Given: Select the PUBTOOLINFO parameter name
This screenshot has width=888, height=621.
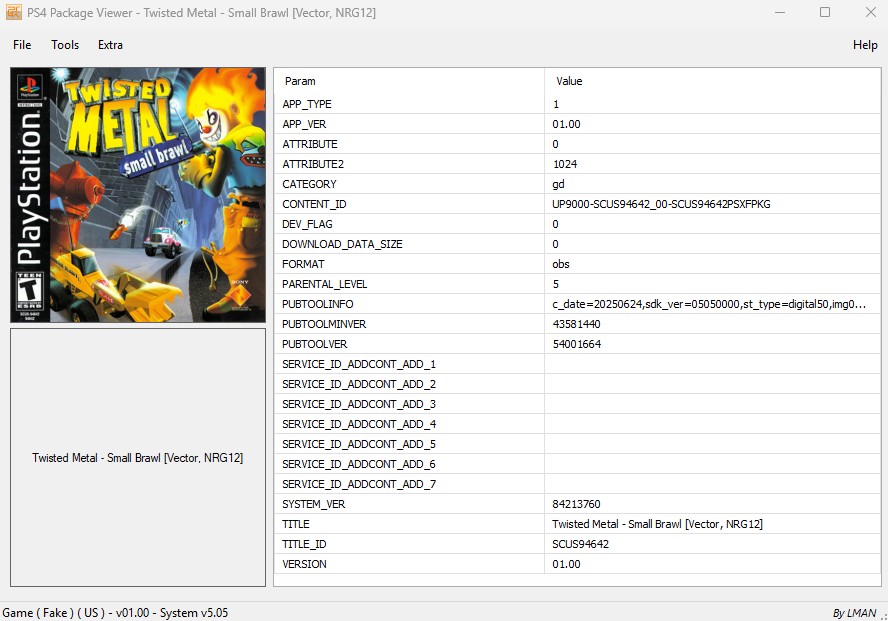Looking at the screenshot, I should tap(318, 304).
